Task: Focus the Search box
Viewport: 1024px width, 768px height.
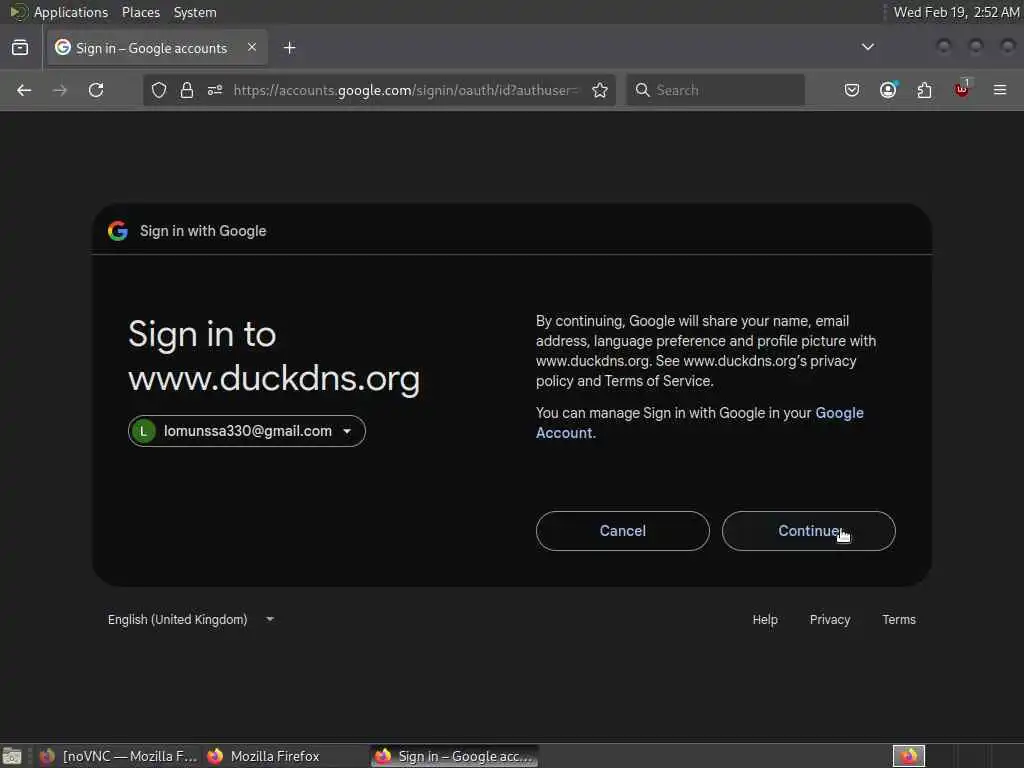Action: [x=715, y=90]
